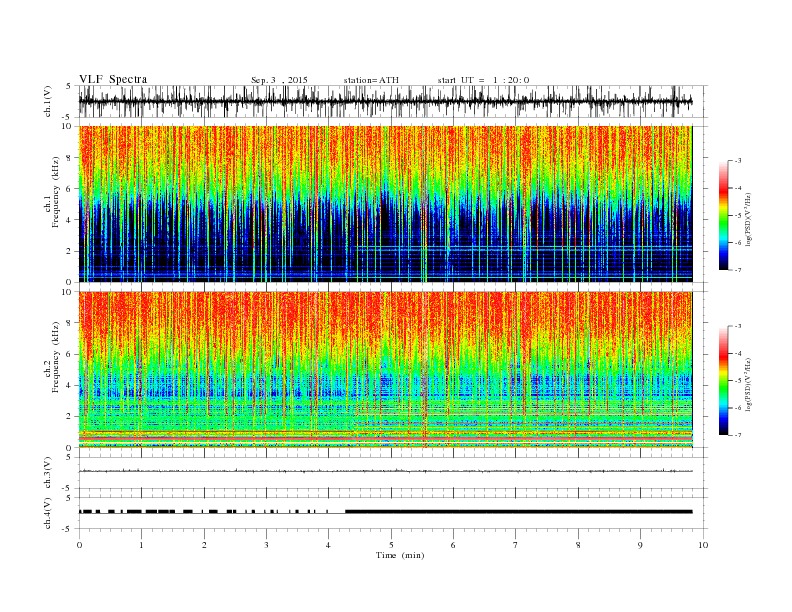792x612 pixels.
Task: Click inside the ch.1 spectrogram panel
Action: (385, 204)
